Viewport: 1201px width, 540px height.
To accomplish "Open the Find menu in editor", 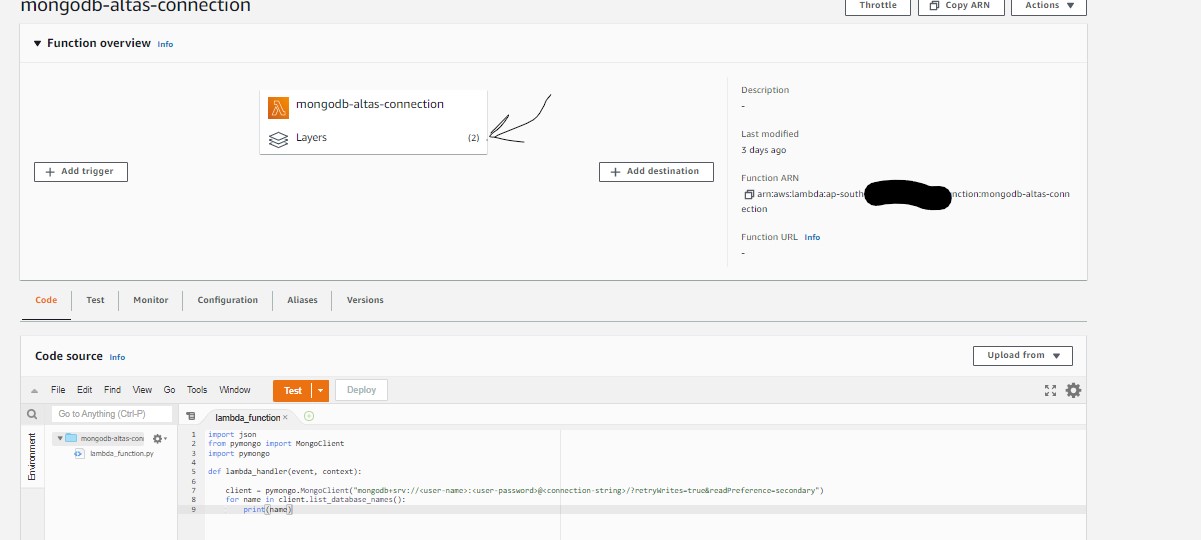I will click(x=113, y=390).
